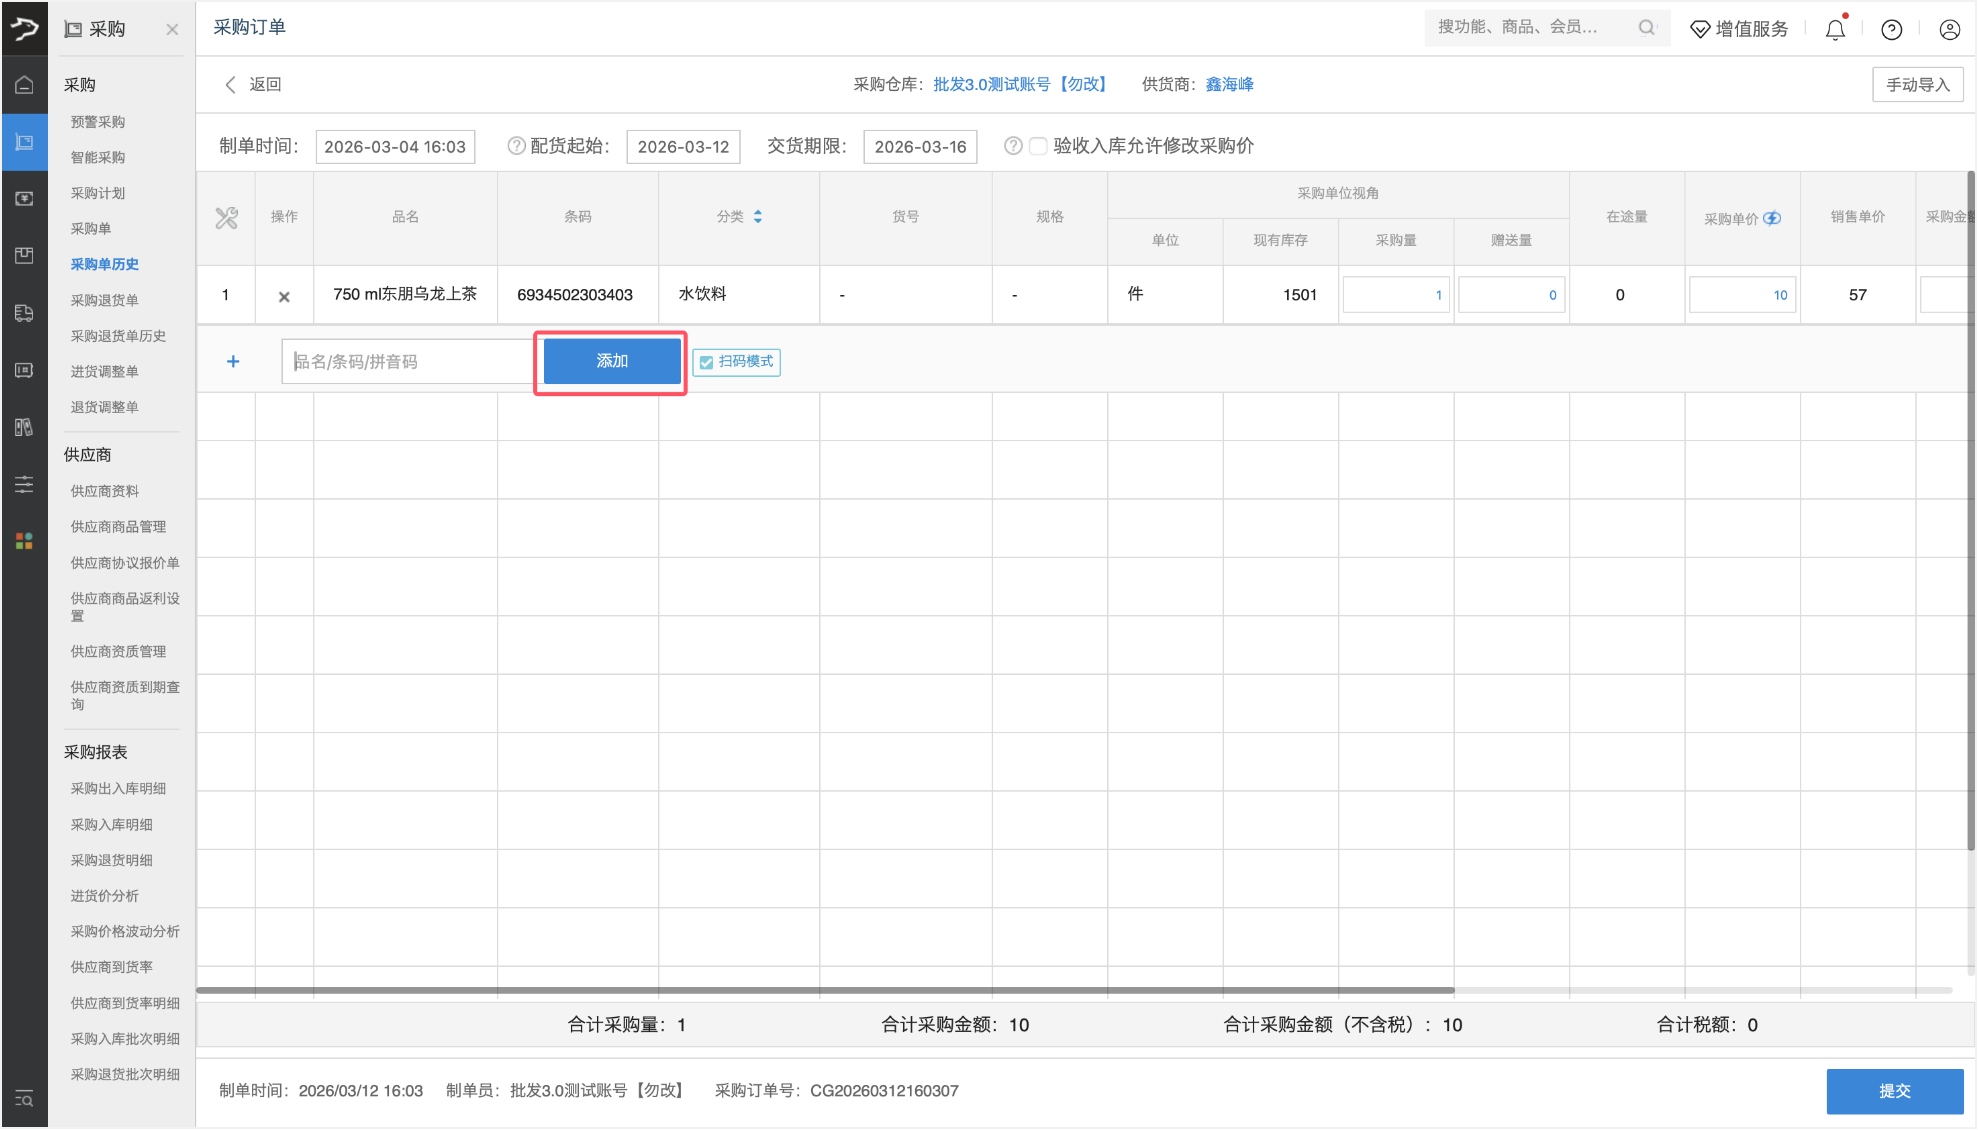1978x1130 pixels.
Task: Click the 品名/条码/拼音码 search input
Action: pyautogui.click(x=410, y=362)
